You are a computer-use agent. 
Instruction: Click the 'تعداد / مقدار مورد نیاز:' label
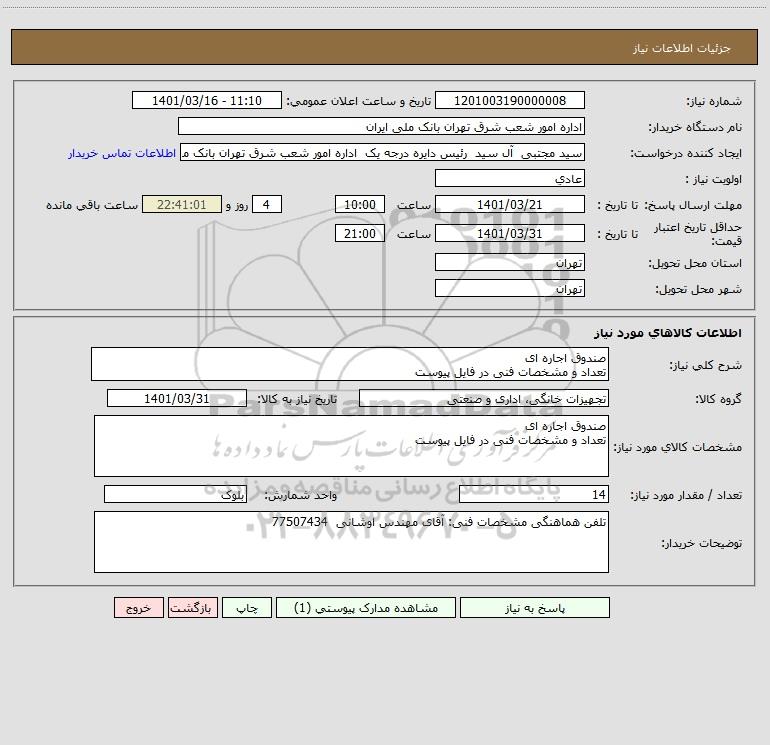686,495
